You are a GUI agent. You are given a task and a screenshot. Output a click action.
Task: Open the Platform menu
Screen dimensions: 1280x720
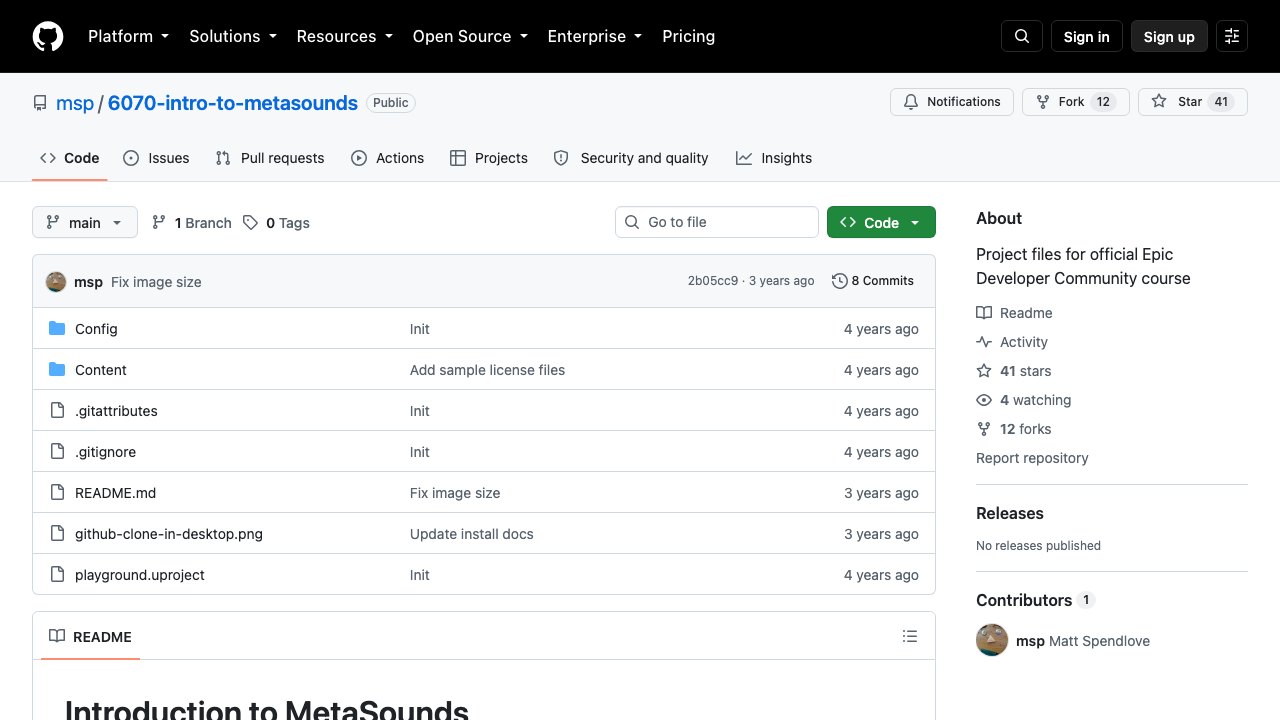click(128, 36)
